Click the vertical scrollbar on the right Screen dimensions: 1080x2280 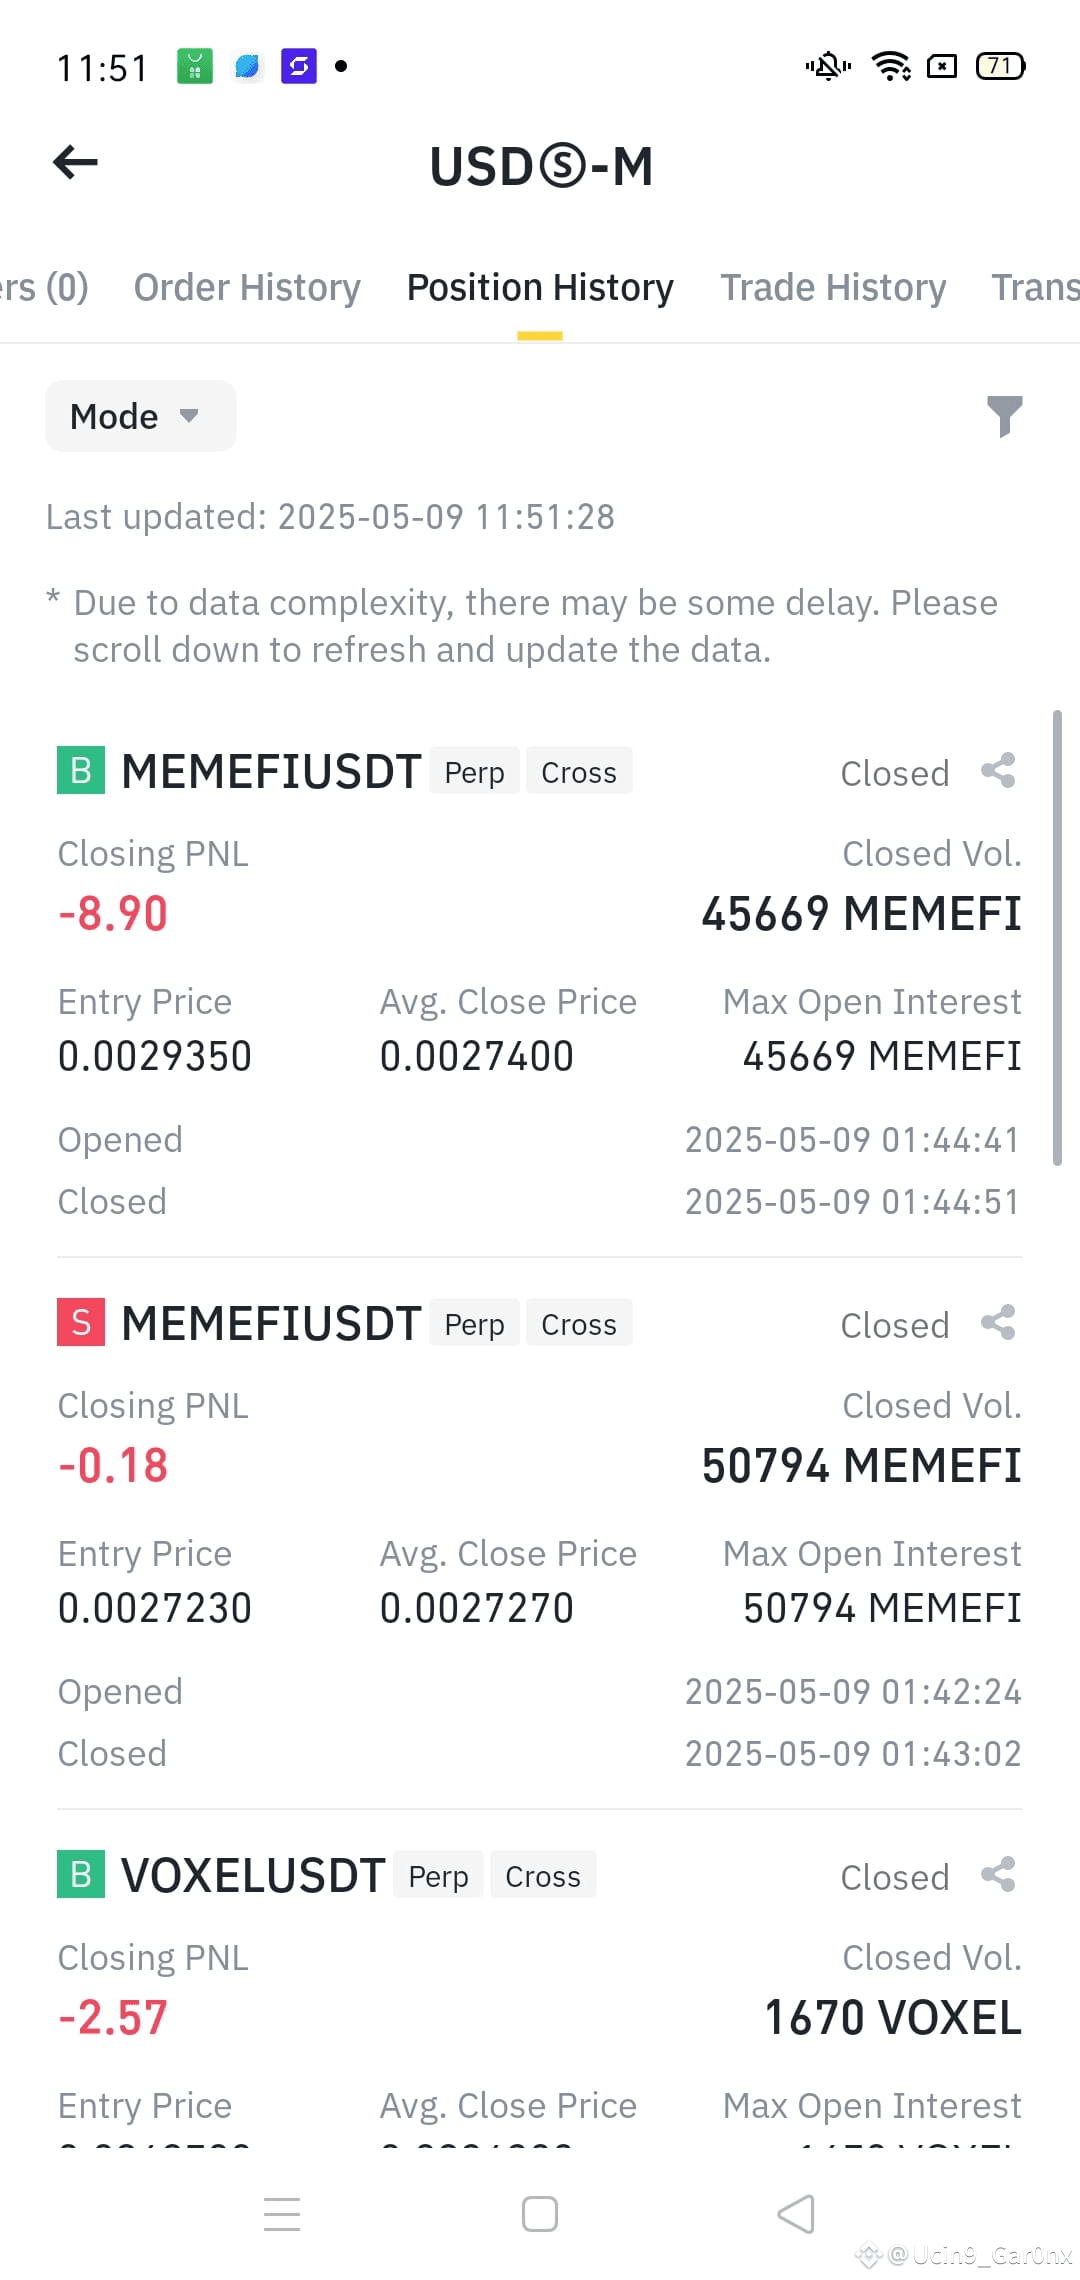(x=1057, y=938)
